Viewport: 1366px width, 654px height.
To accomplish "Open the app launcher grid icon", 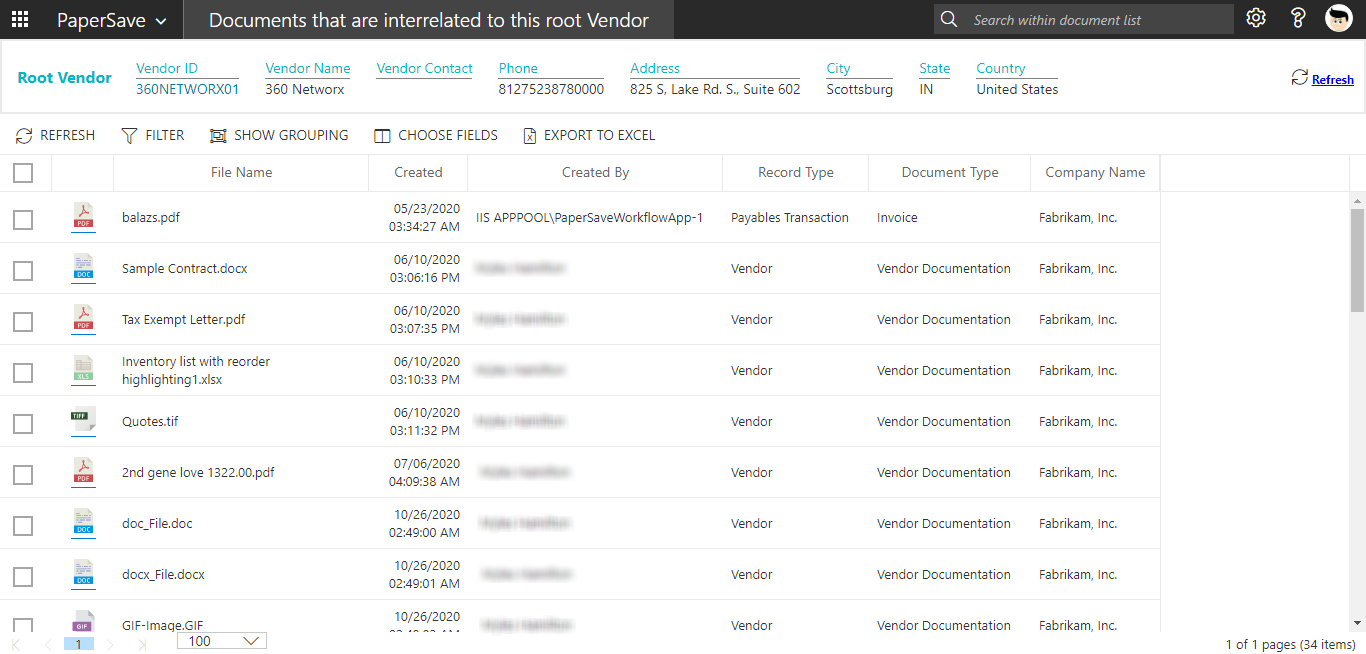I will tap(20, 19).
